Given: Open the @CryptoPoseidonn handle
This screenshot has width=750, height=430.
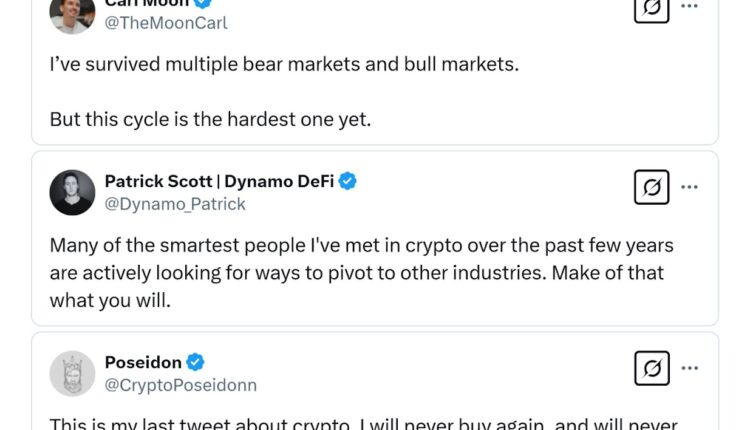Looking at the screenshot, I should [181, 385].
